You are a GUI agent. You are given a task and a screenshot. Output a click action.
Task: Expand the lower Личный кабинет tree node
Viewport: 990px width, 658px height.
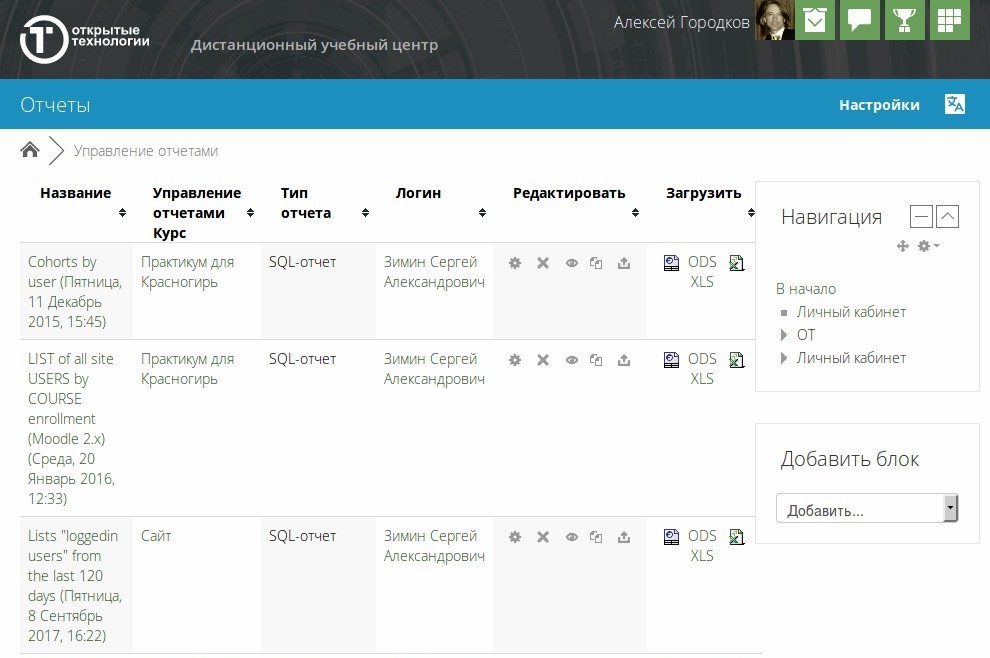784,358
